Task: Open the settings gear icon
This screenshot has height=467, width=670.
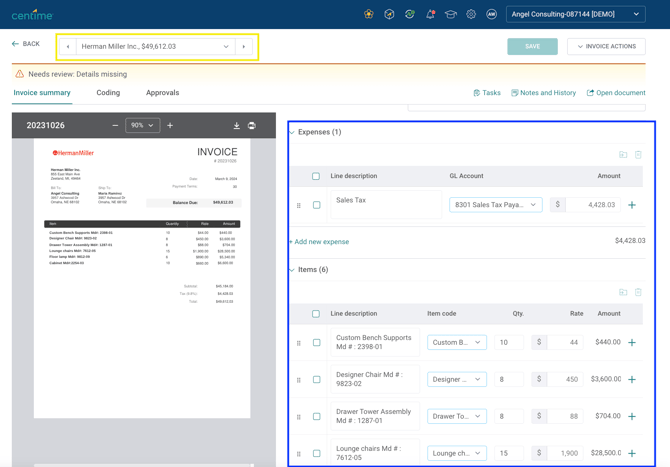Action: 471,14
